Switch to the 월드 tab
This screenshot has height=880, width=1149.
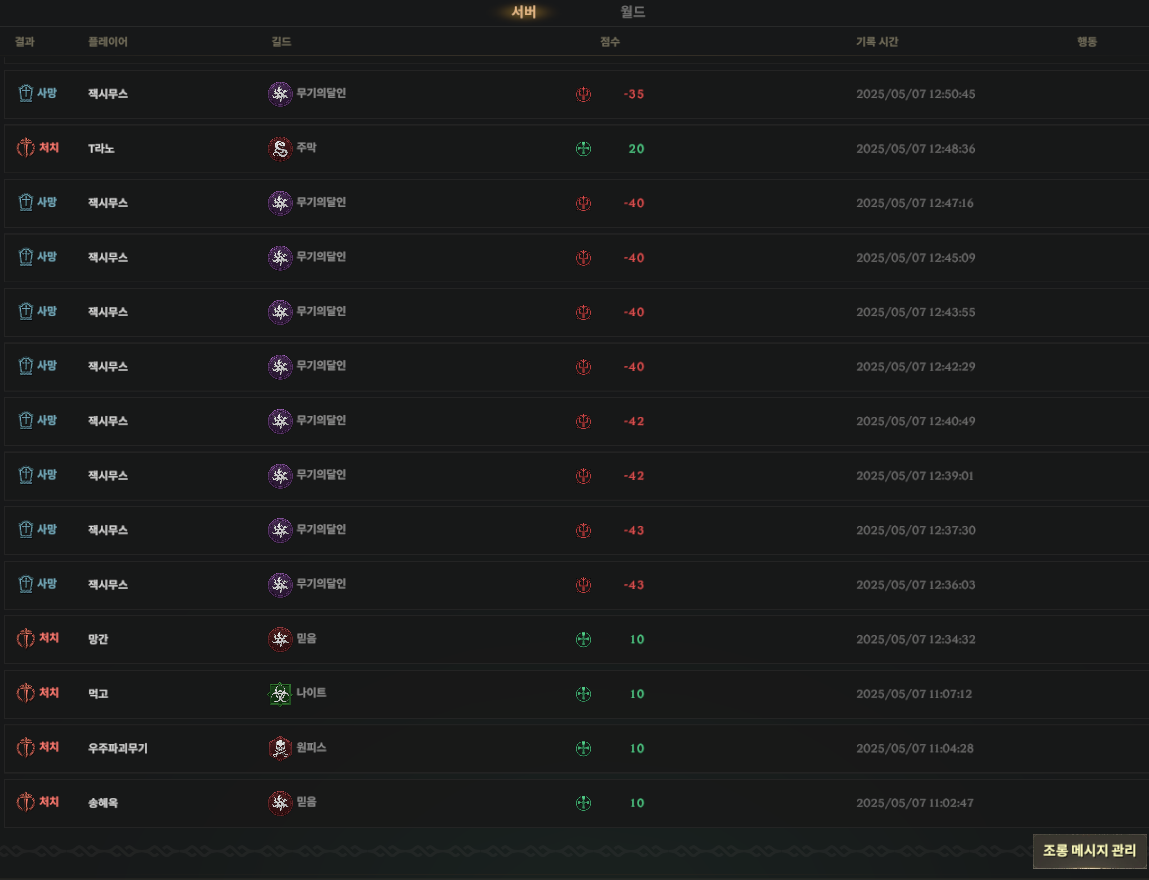click(x=632, y=12)
